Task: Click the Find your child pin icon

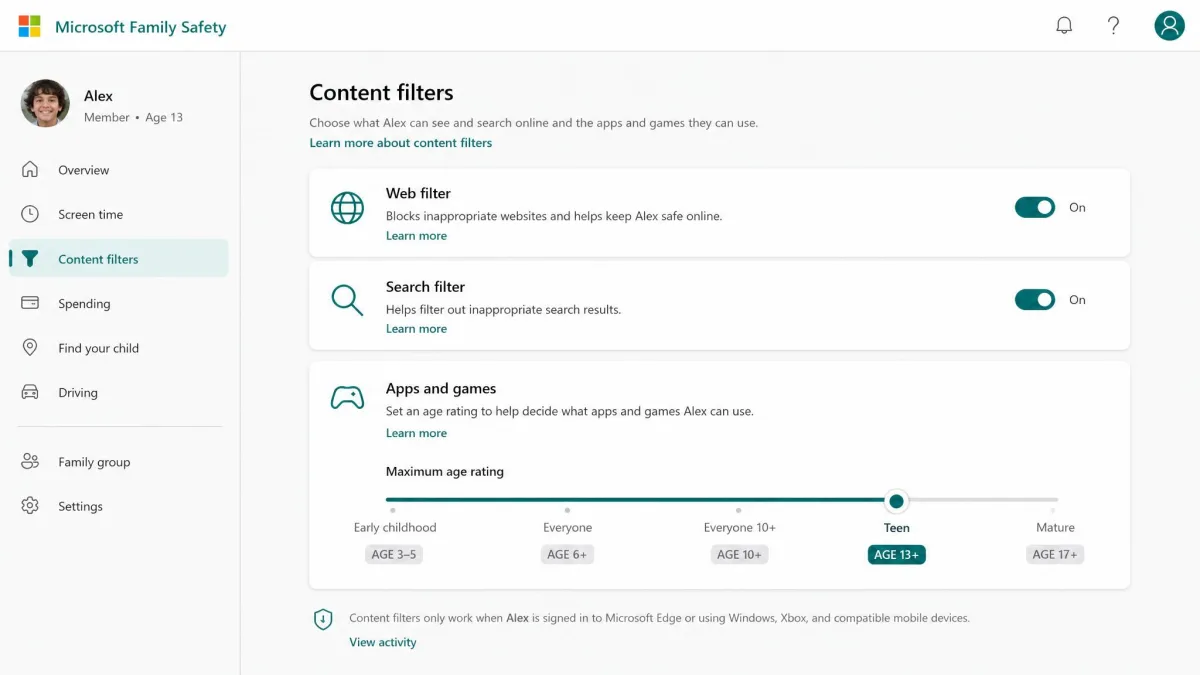Action: click(x=30, y=348)
